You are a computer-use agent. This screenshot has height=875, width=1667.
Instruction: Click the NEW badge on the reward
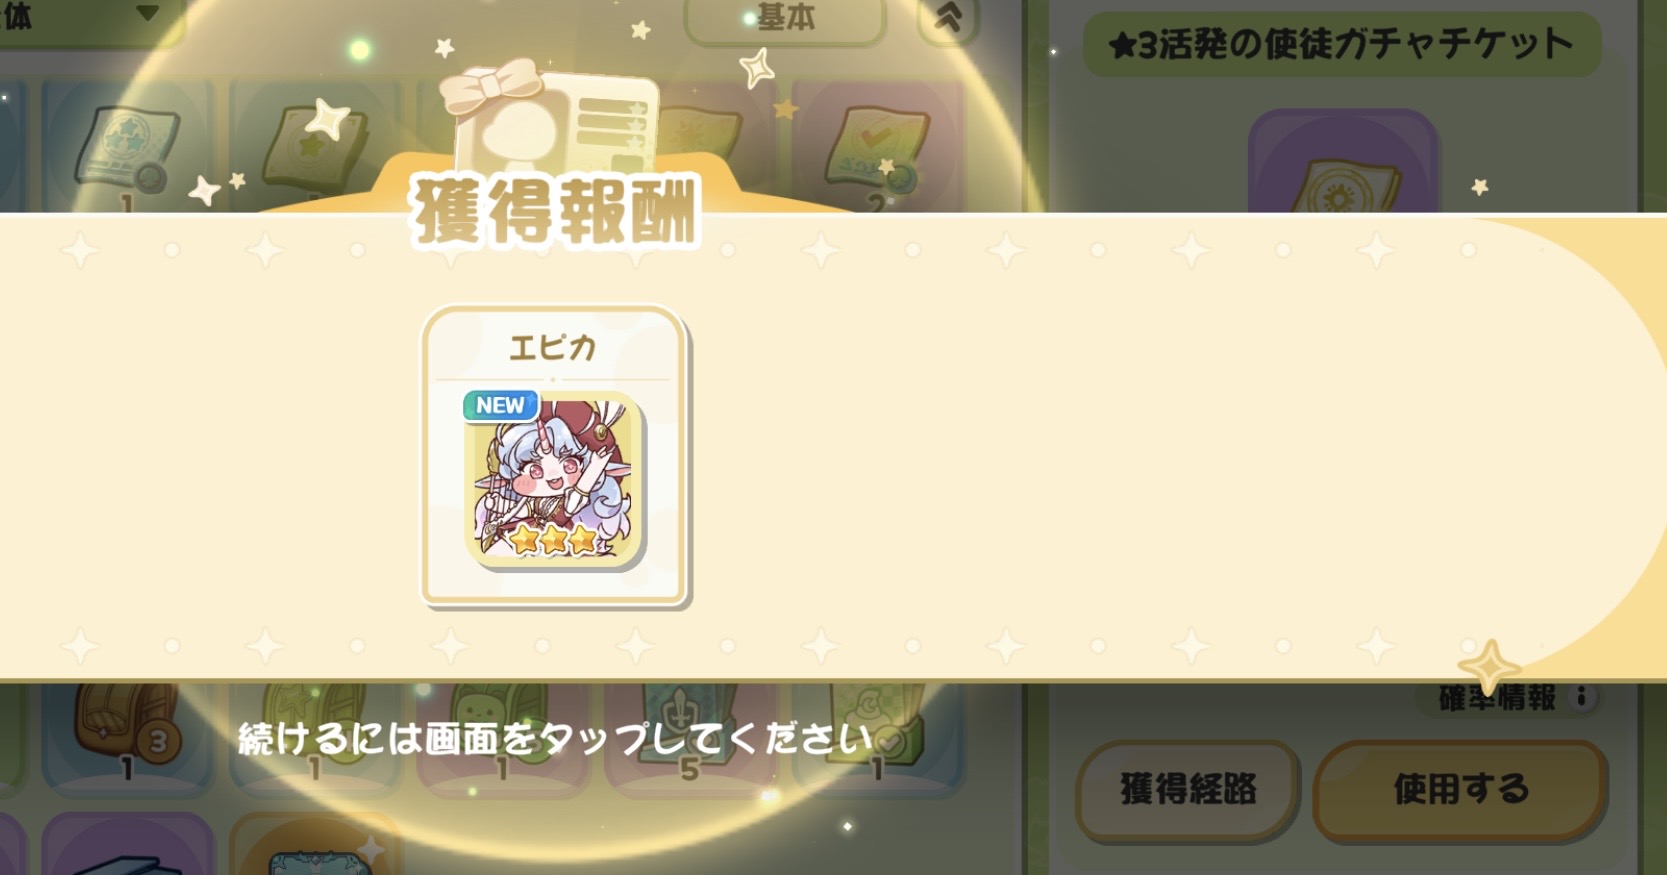coord(500,405)
